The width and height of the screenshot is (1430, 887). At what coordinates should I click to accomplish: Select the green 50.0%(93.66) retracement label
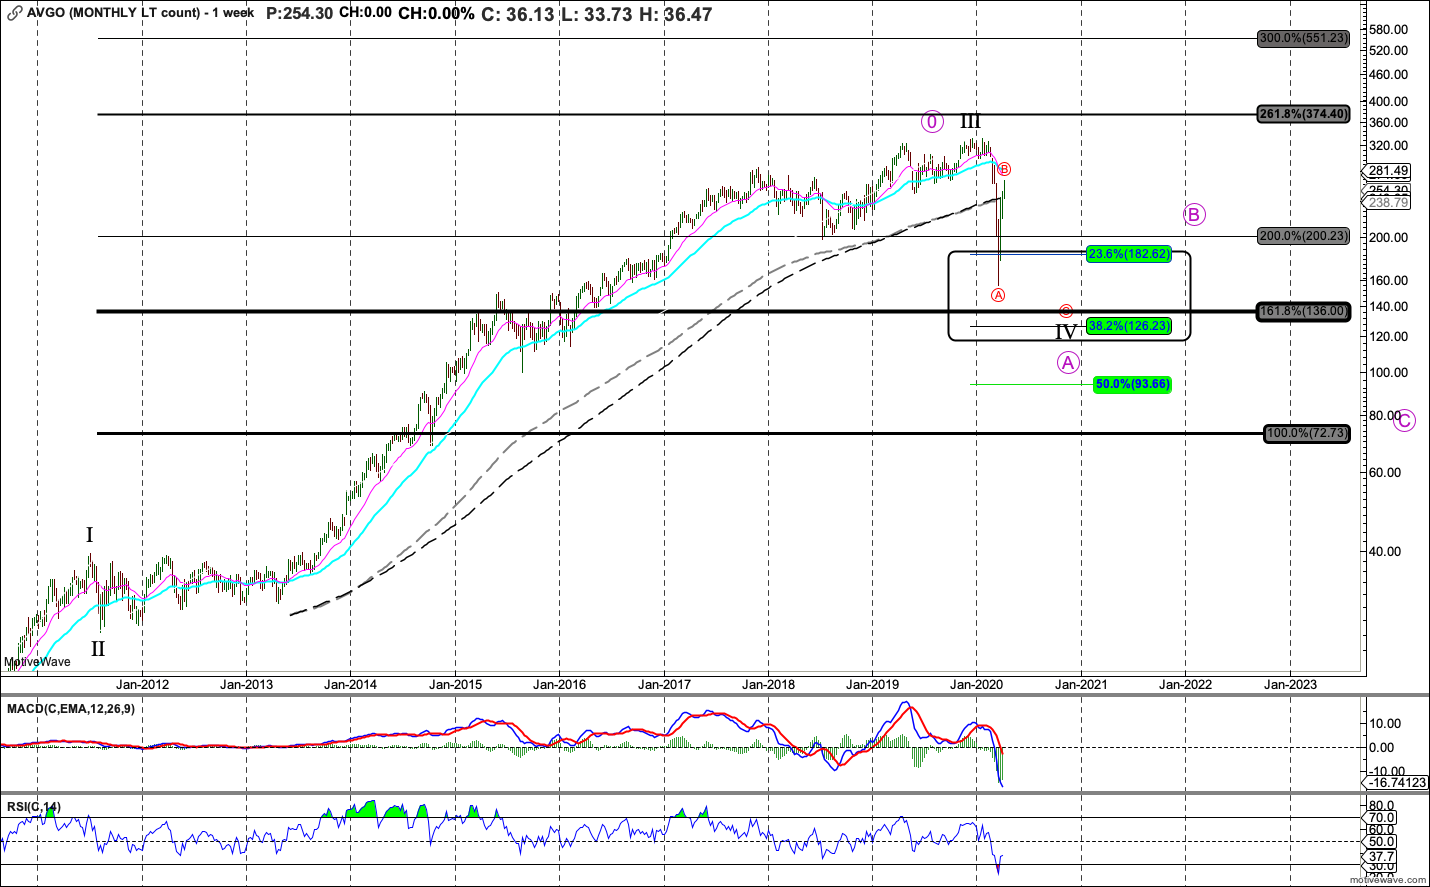[1132, 384]
